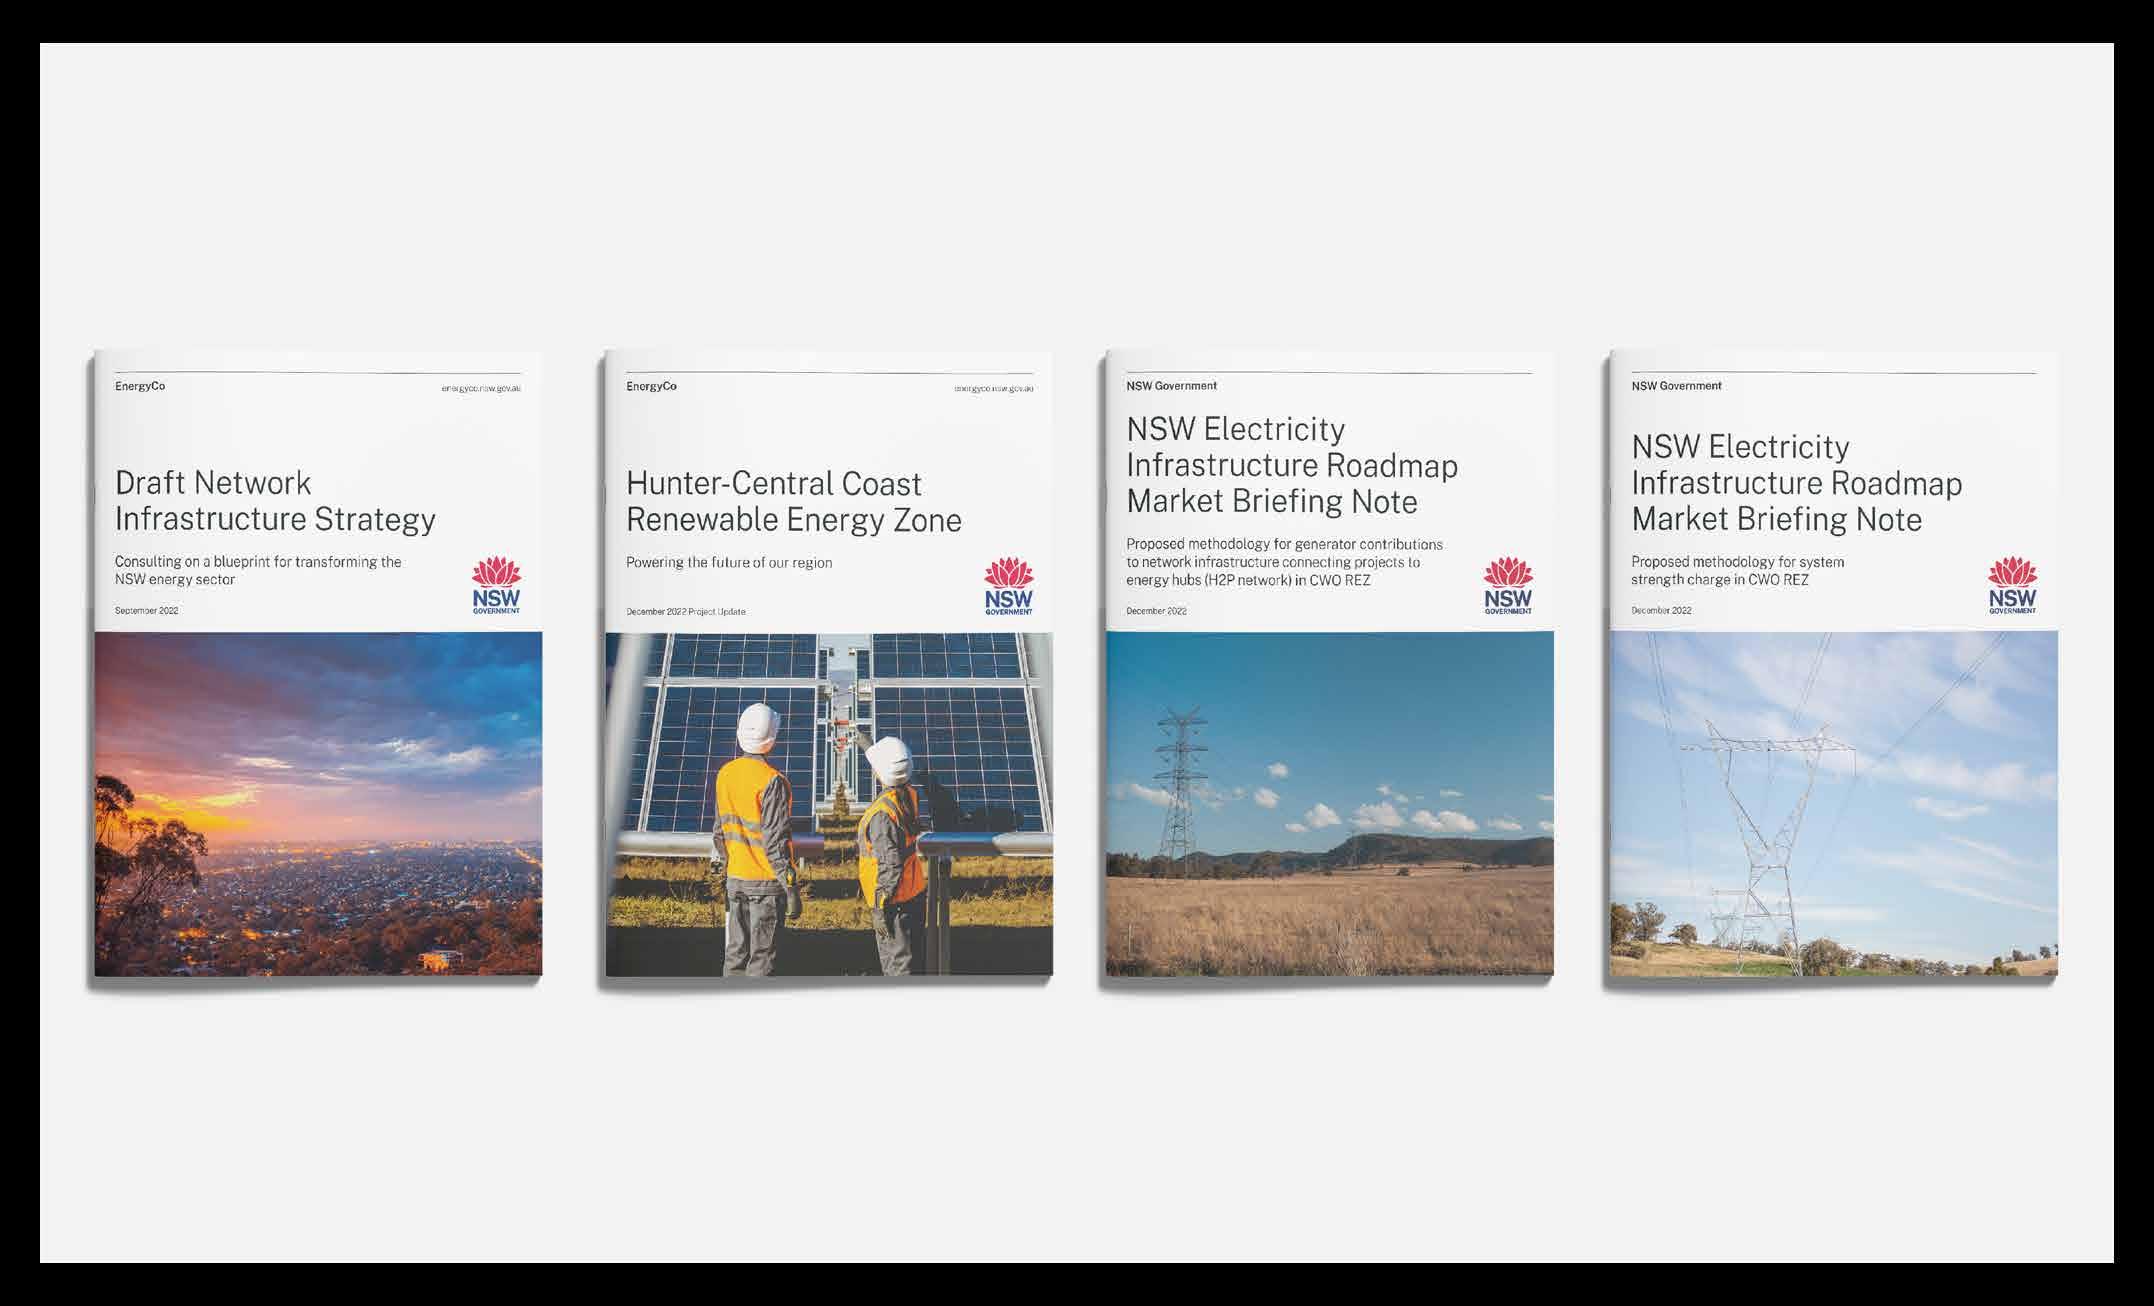Click 'Powering the future of our region' subtitle
Screen dimensions: 2154x1306
coord(728,563)
